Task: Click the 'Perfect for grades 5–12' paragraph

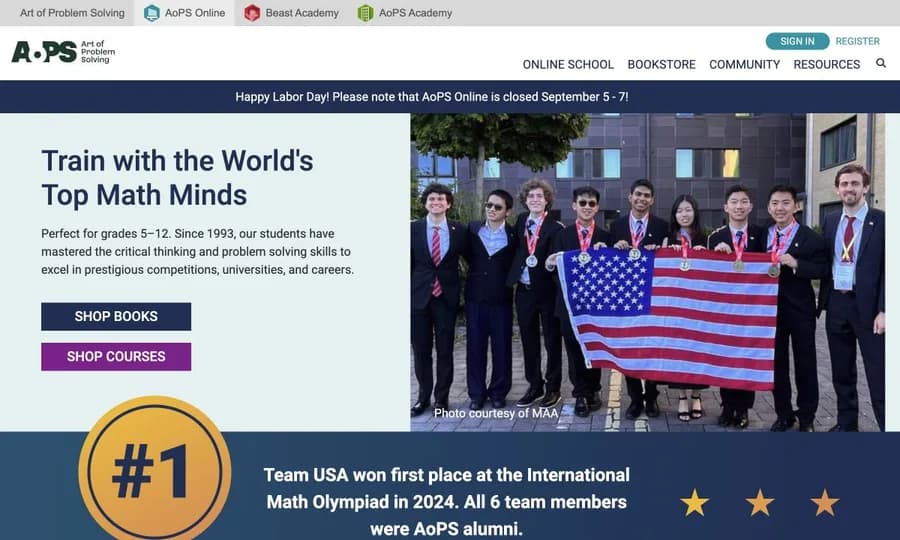Action: (x=197, y=251)
